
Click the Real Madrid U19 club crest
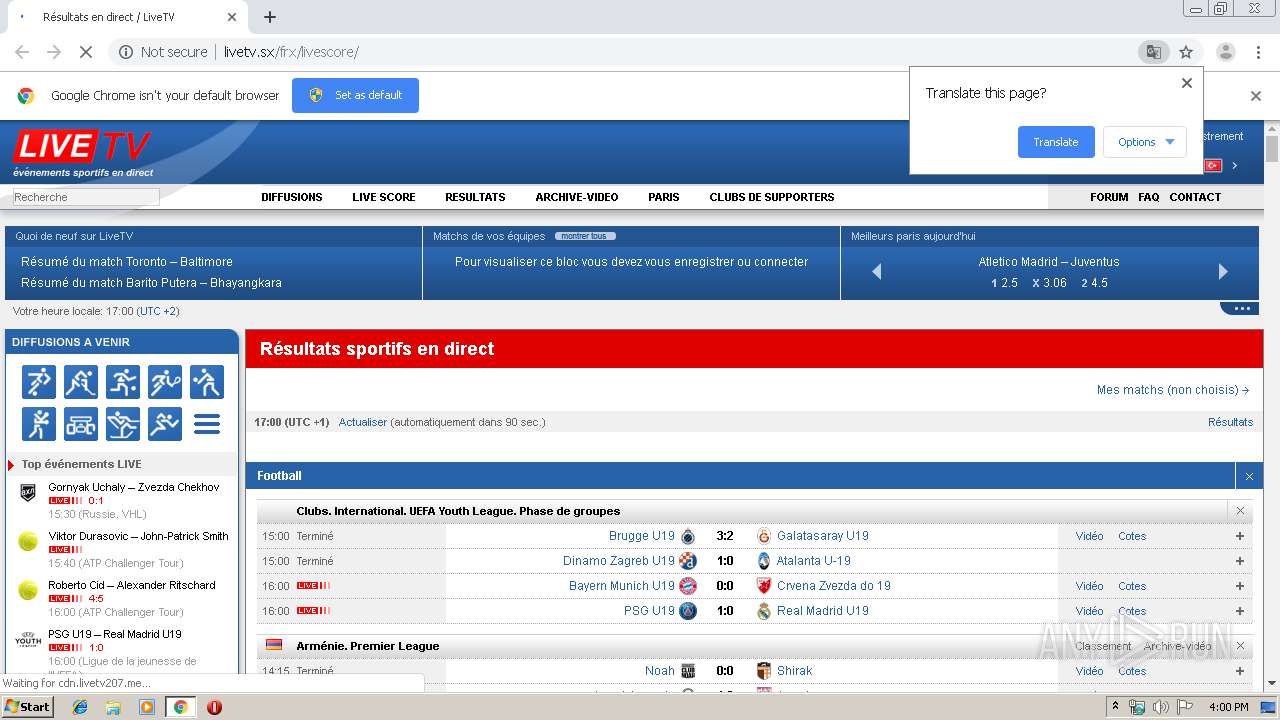coord(764,611)
